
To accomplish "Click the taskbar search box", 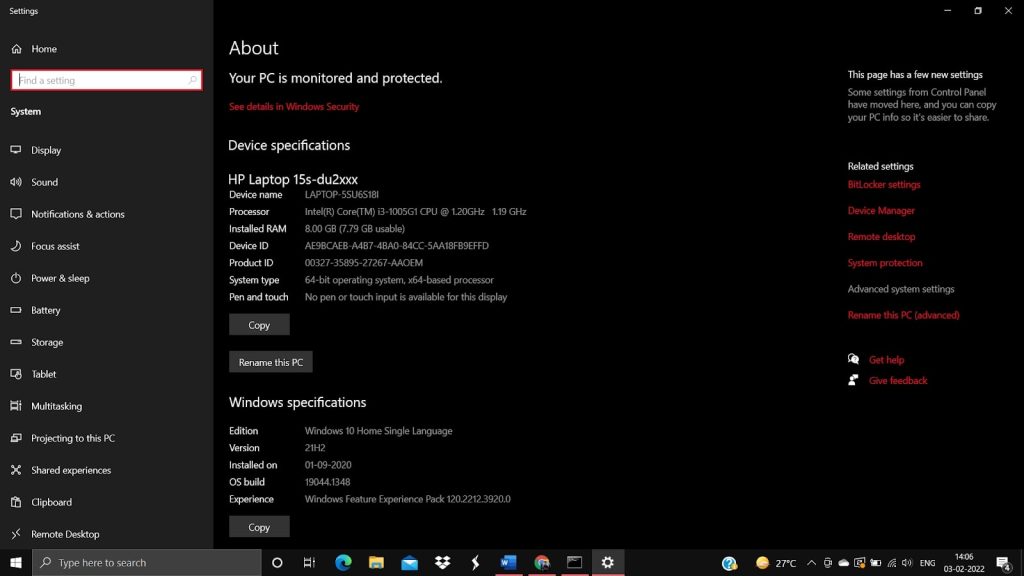I will point(147,562).
